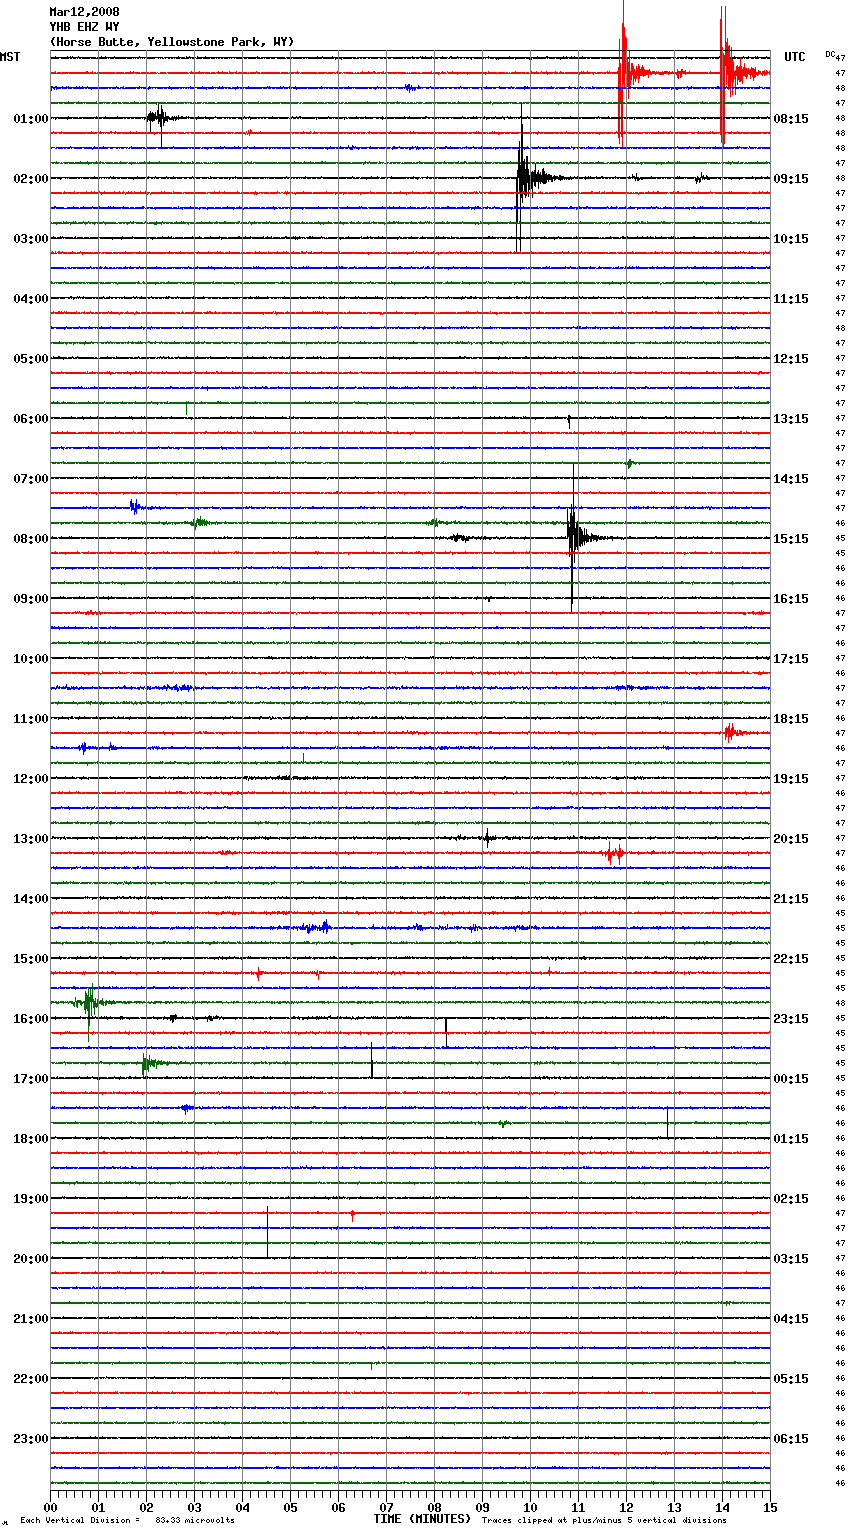This screenshot has height=1534, width=850.
Task: Select the 23:00 MST time label
Action: coord(31,1439)
